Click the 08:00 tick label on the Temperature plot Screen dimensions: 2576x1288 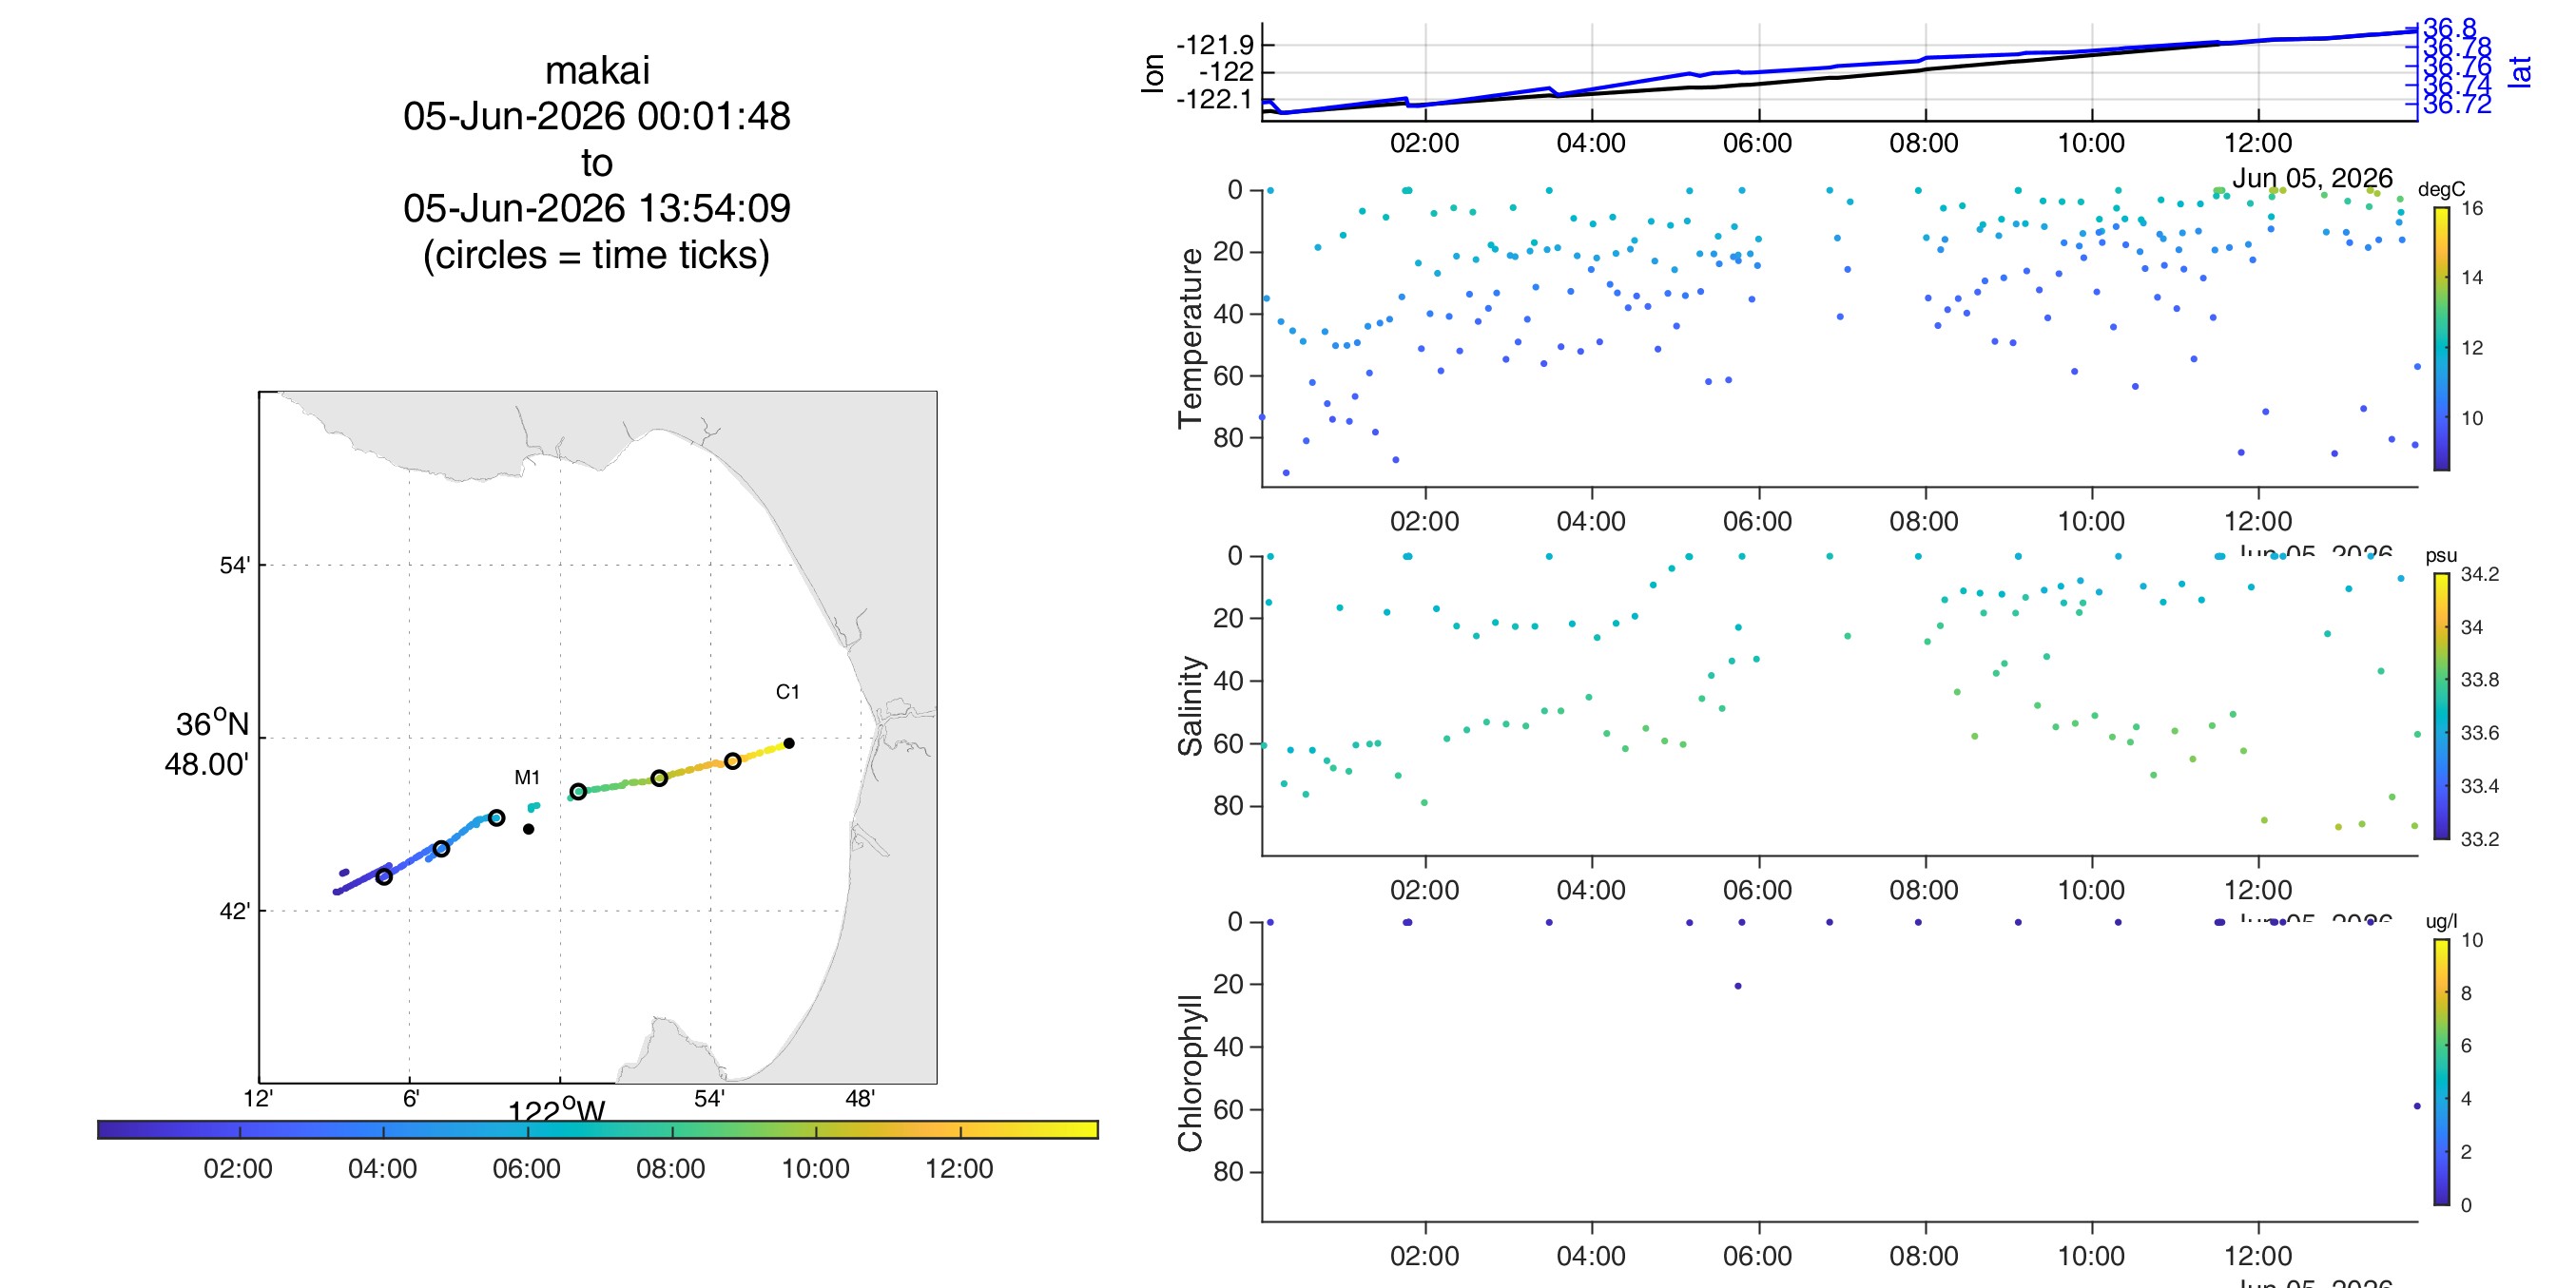[1924, 521]
